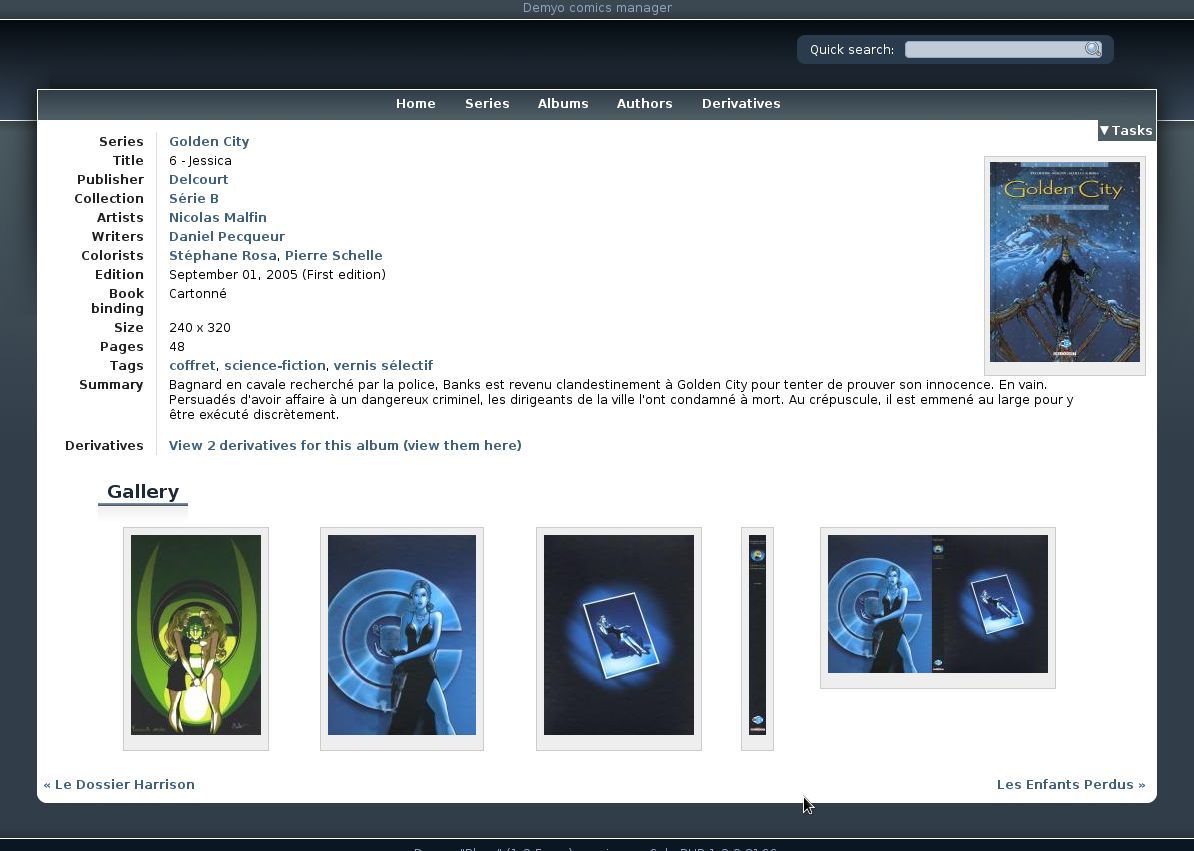View writer Daniel Pecqueur
Viewport: 1194px width, 851px height.
click(227, 237)
